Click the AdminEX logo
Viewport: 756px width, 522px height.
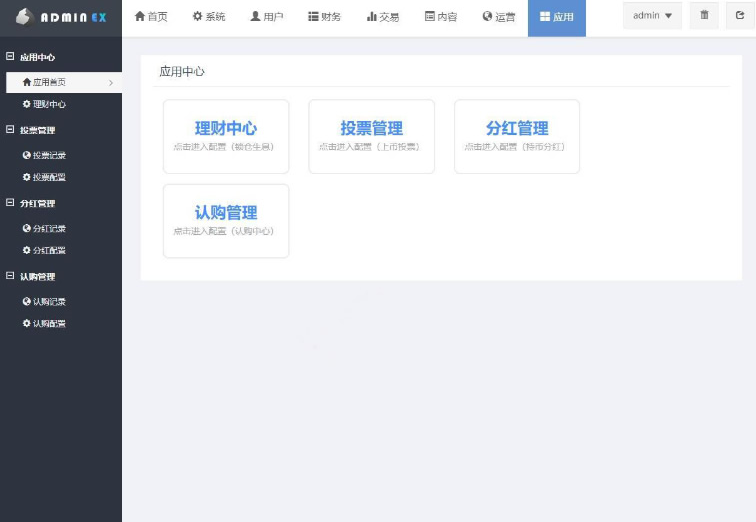coord(60,18)
